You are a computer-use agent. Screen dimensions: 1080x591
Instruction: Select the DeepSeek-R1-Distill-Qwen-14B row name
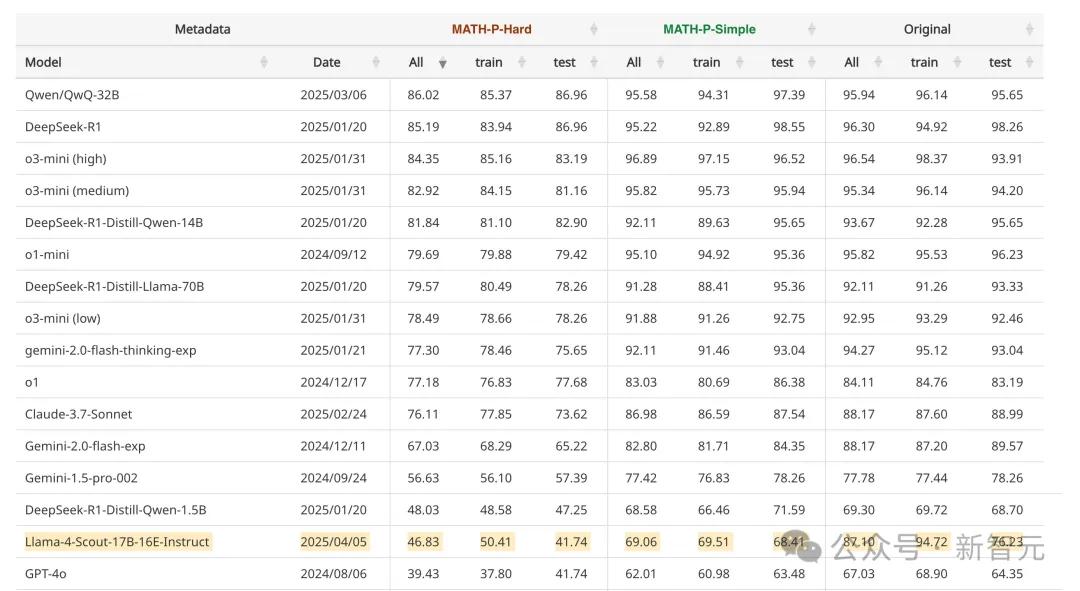click(114, 223)
